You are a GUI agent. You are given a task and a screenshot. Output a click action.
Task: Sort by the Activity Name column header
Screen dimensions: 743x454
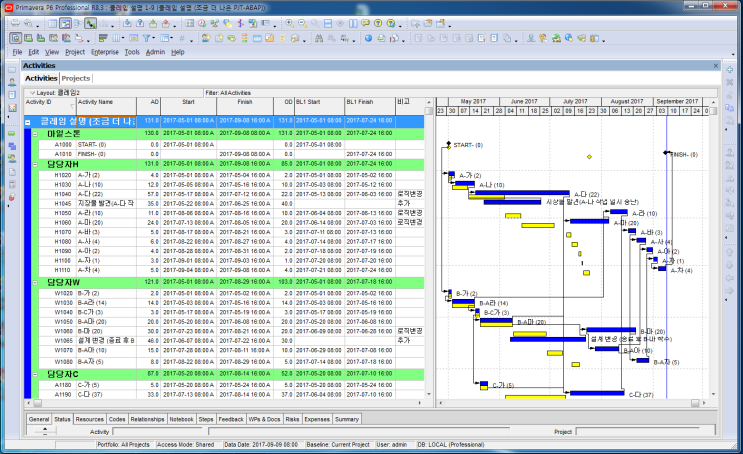click(107, 106)
